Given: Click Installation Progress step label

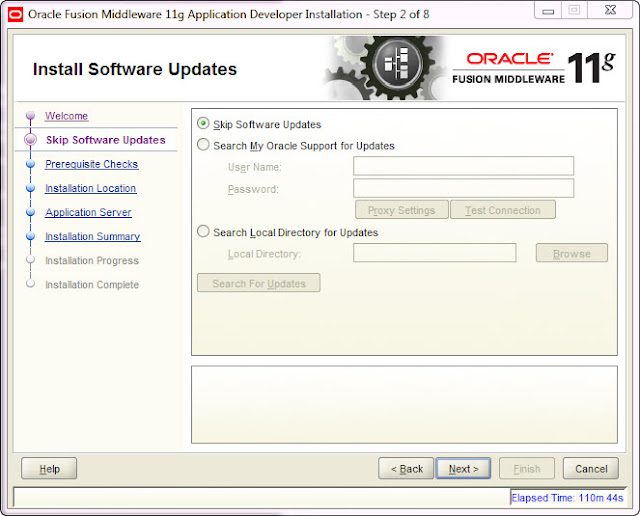Looking at the screenshot, I should (92, 260).
